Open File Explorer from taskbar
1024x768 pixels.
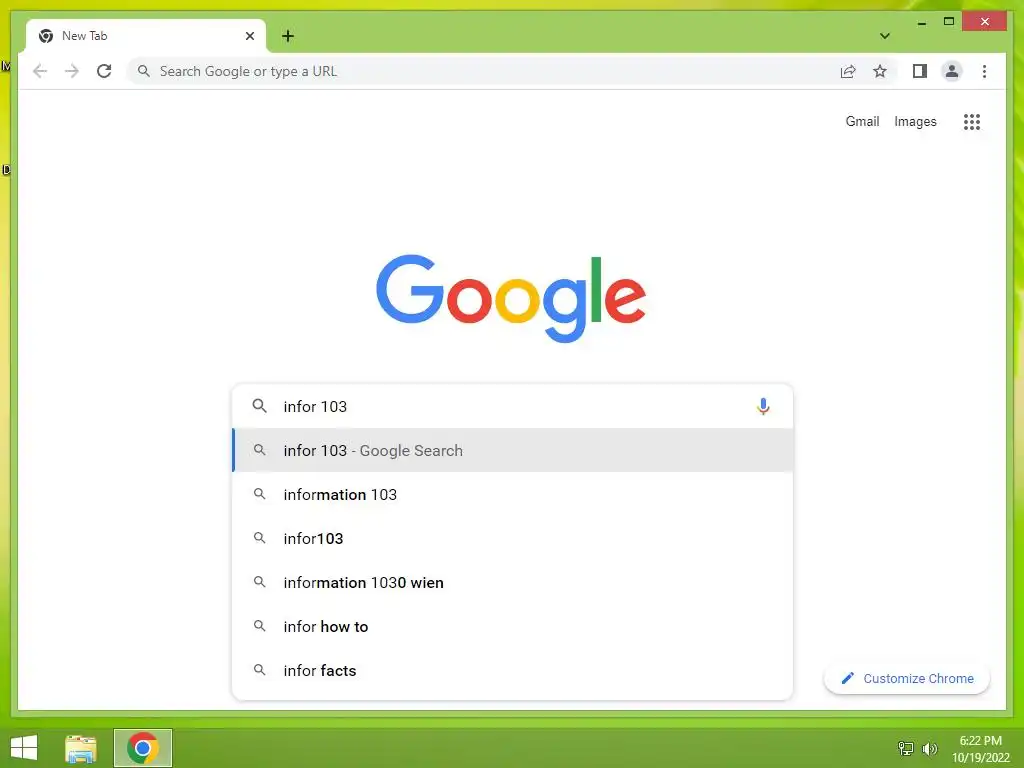click(81, 748)
